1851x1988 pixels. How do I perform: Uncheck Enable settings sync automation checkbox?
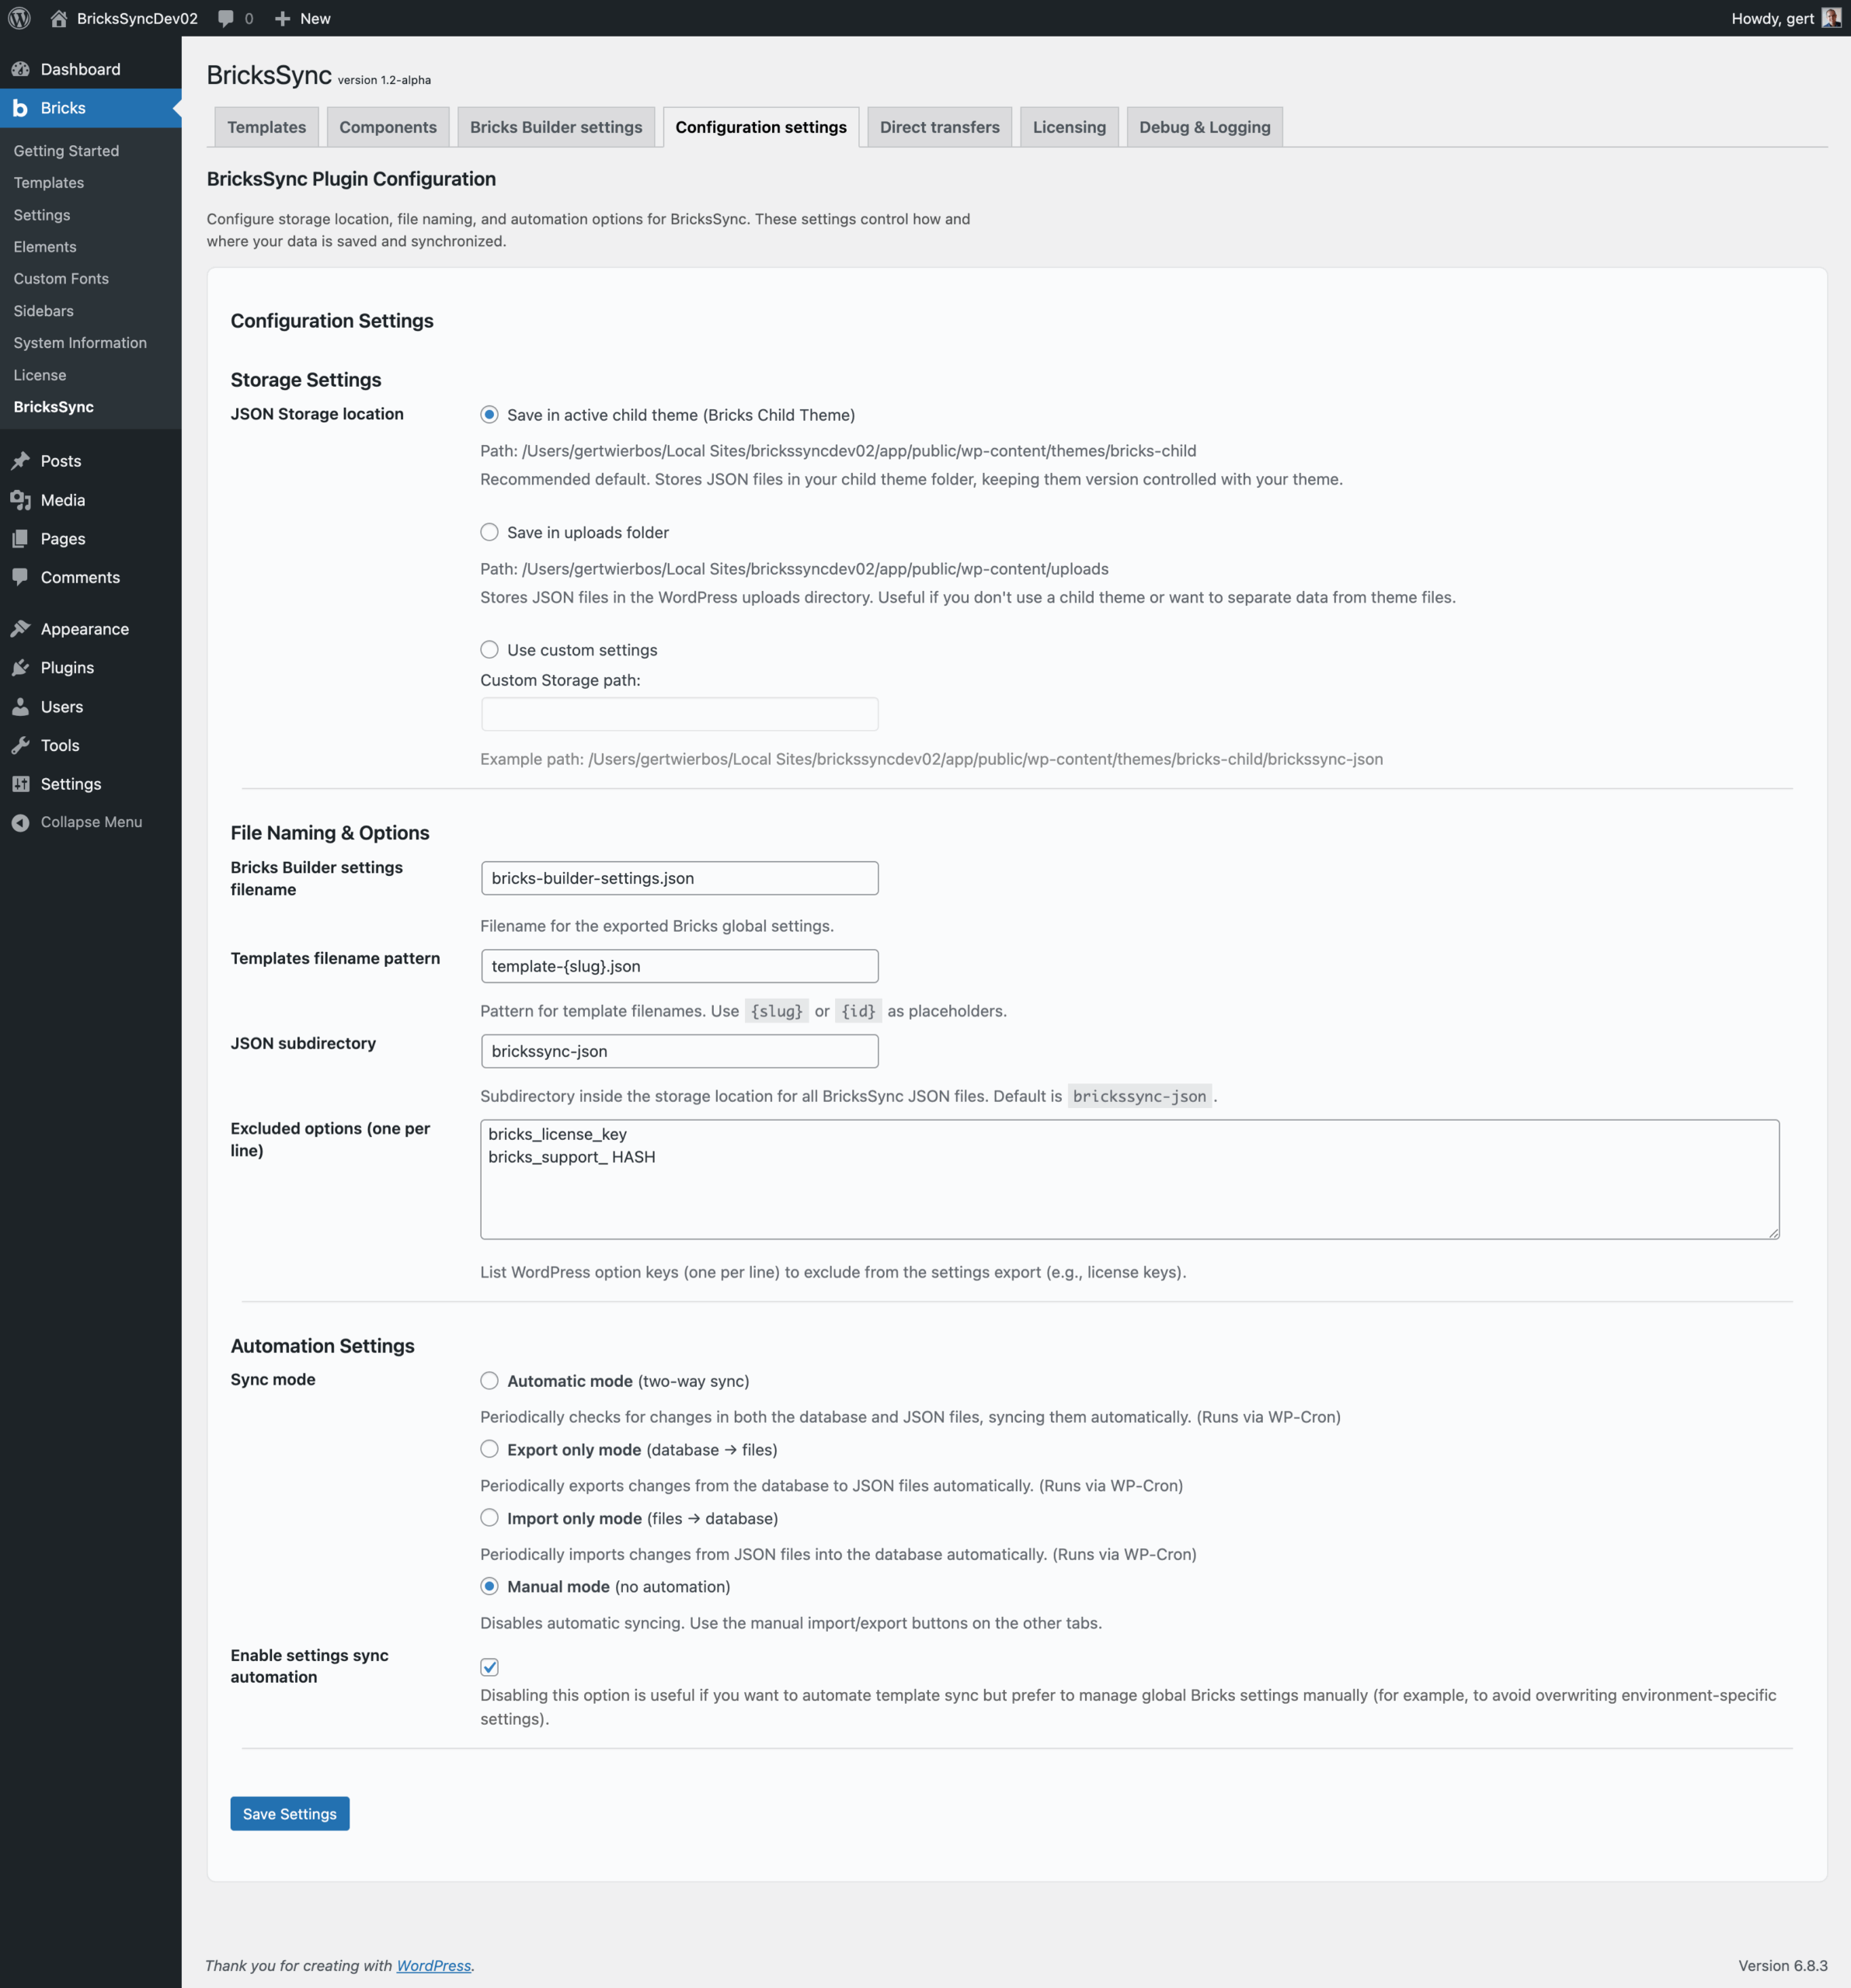(489, 1667)
